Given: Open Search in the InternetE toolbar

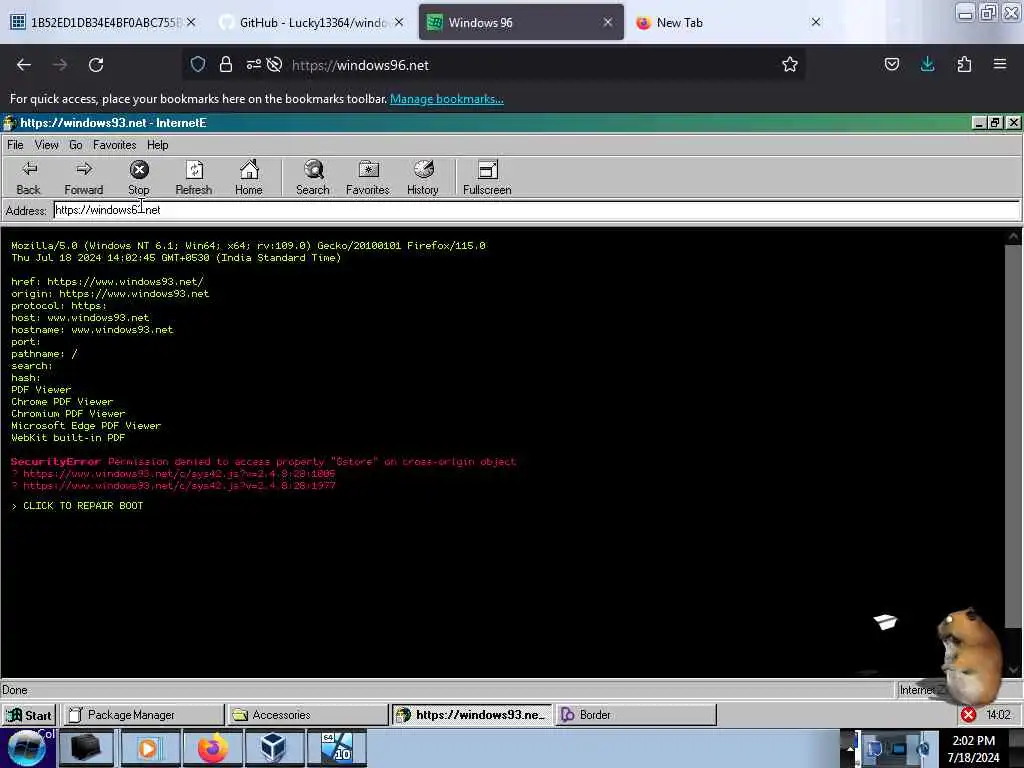Looking at the screenshot, I should click(313, 178).
